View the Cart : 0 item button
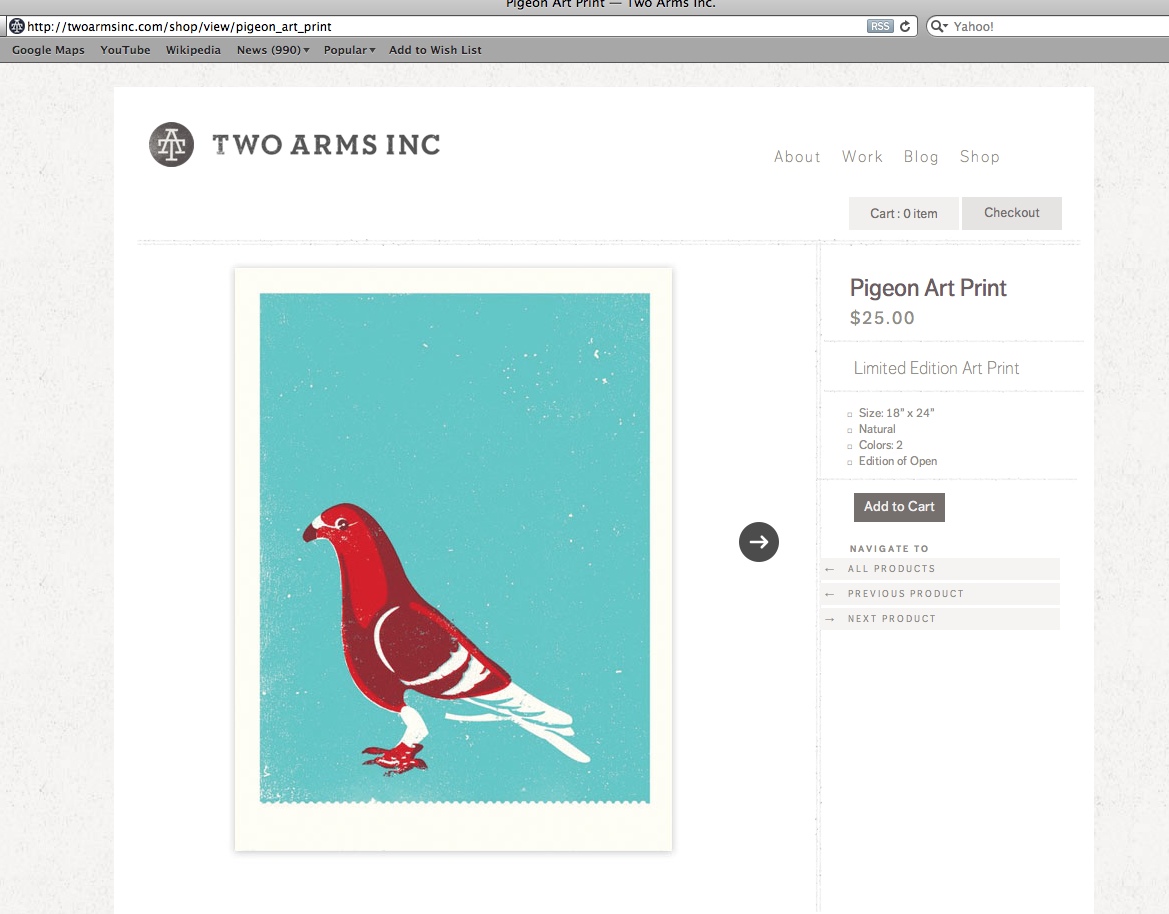Image resolution: width=1169 pixels, height=914 pixels. tap(903, 213)
